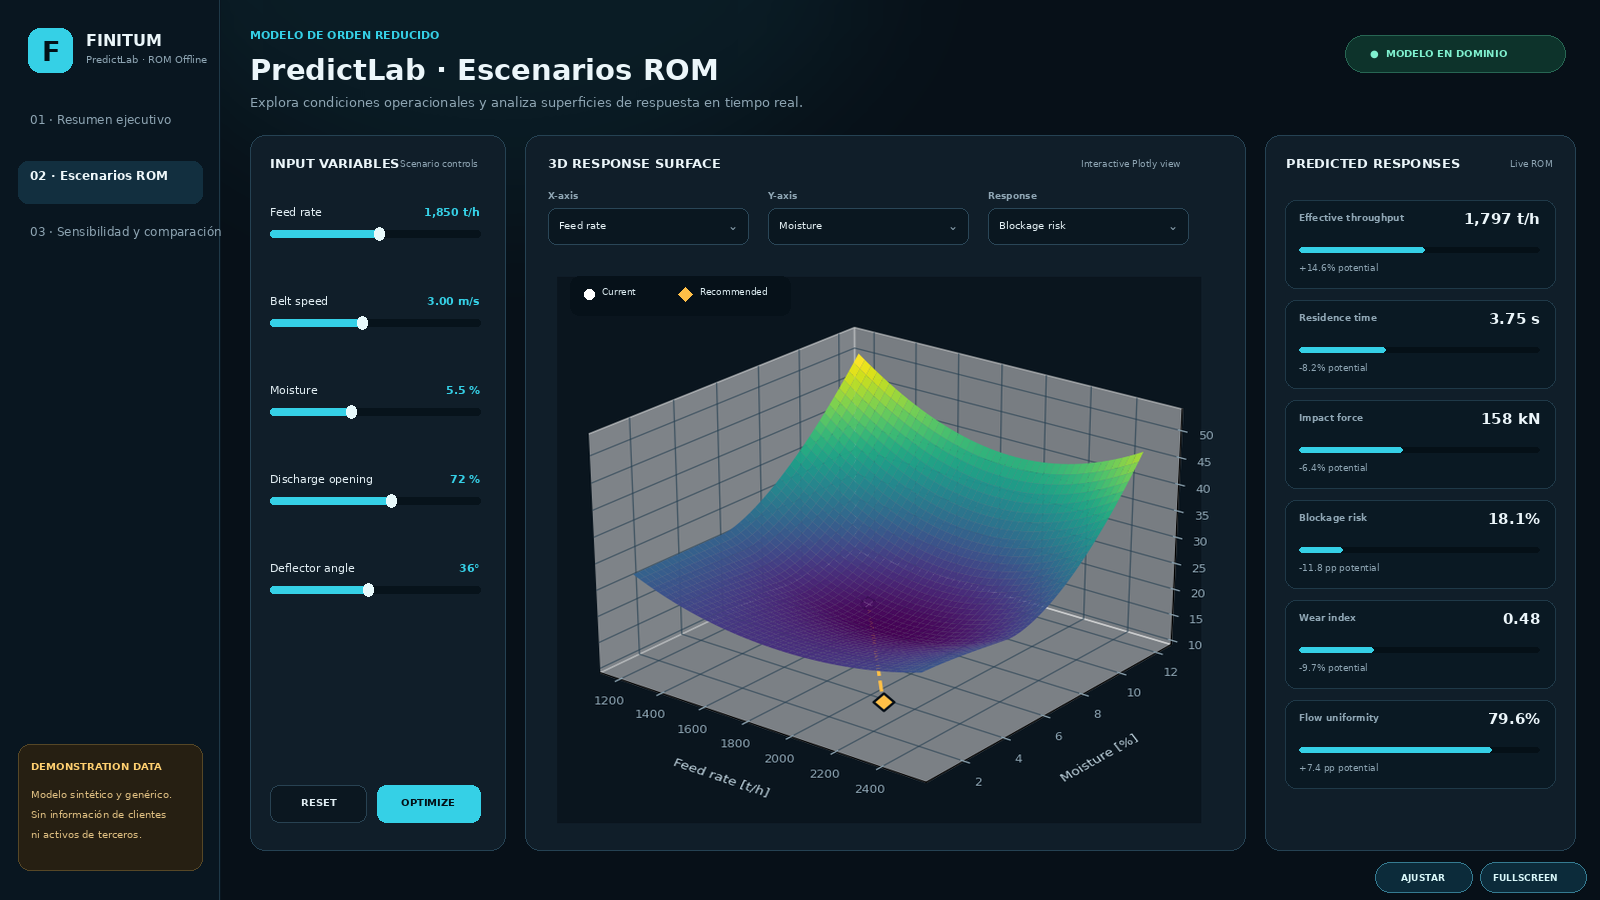Screen dimensions: 1600x900
Task: Click the green Modelo en dominio status dot
Action: pyautogui.click(x=1374, y=54)
